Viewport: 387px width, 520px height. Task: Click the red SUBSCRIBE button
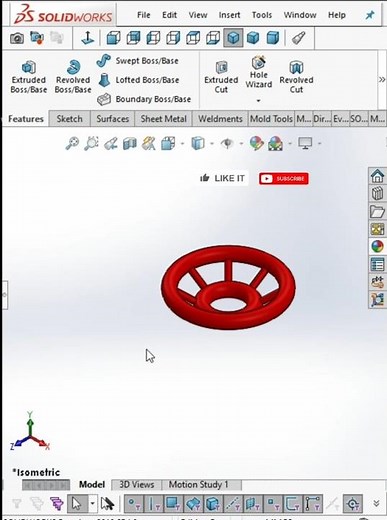point(284,179)
